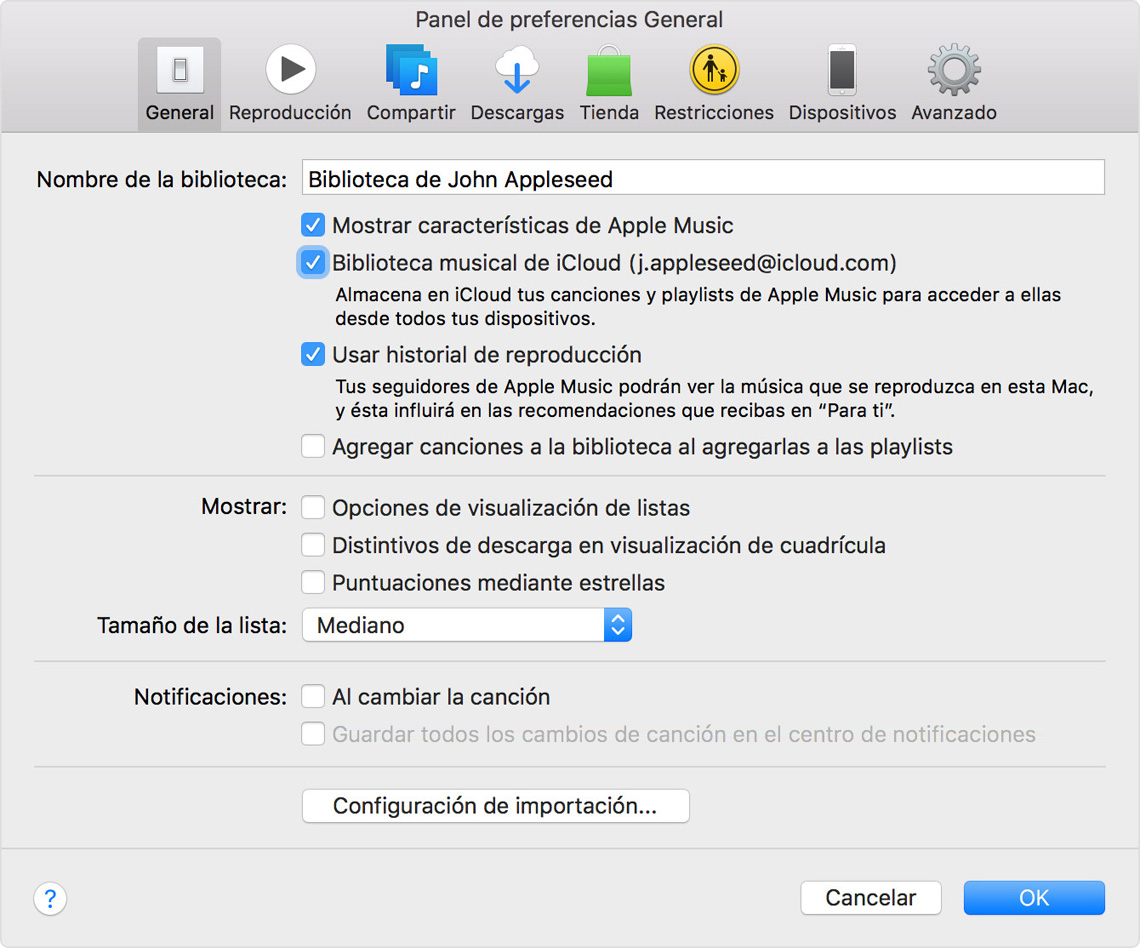Image resolution: width=1140 pixels, height=948 pixels.
Task: Disable Biblioteca musical de iCloud checkbox
Action: (314, 263)
